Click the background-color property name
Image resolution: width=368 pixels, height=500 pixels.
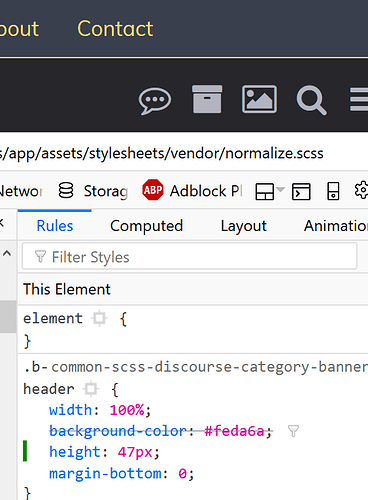[118, 431]
